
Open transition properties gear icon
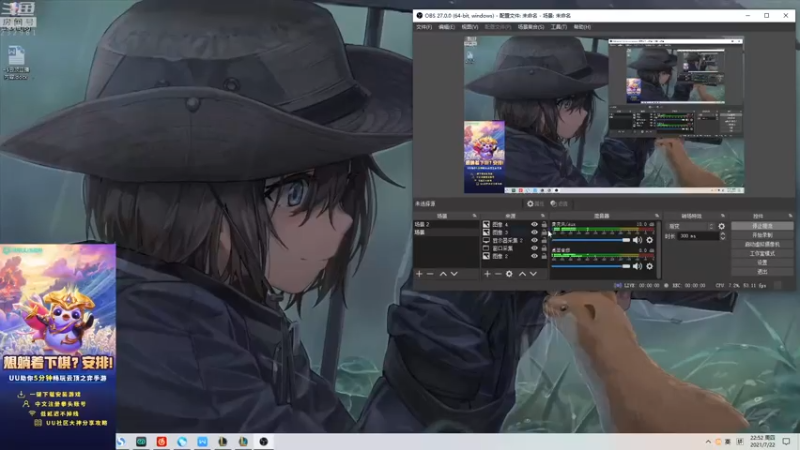point(721,226)
